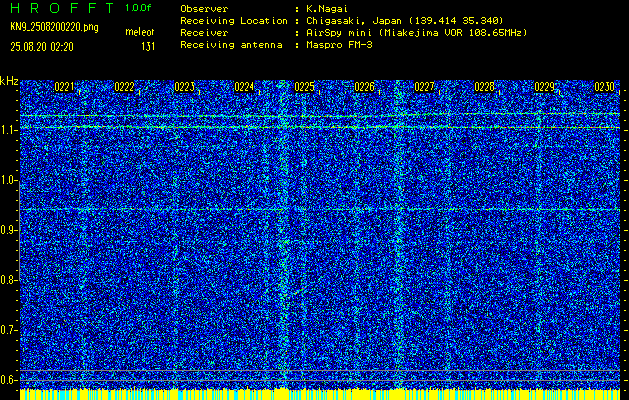Click the 0.7 kHz axis label

(8, 330)
